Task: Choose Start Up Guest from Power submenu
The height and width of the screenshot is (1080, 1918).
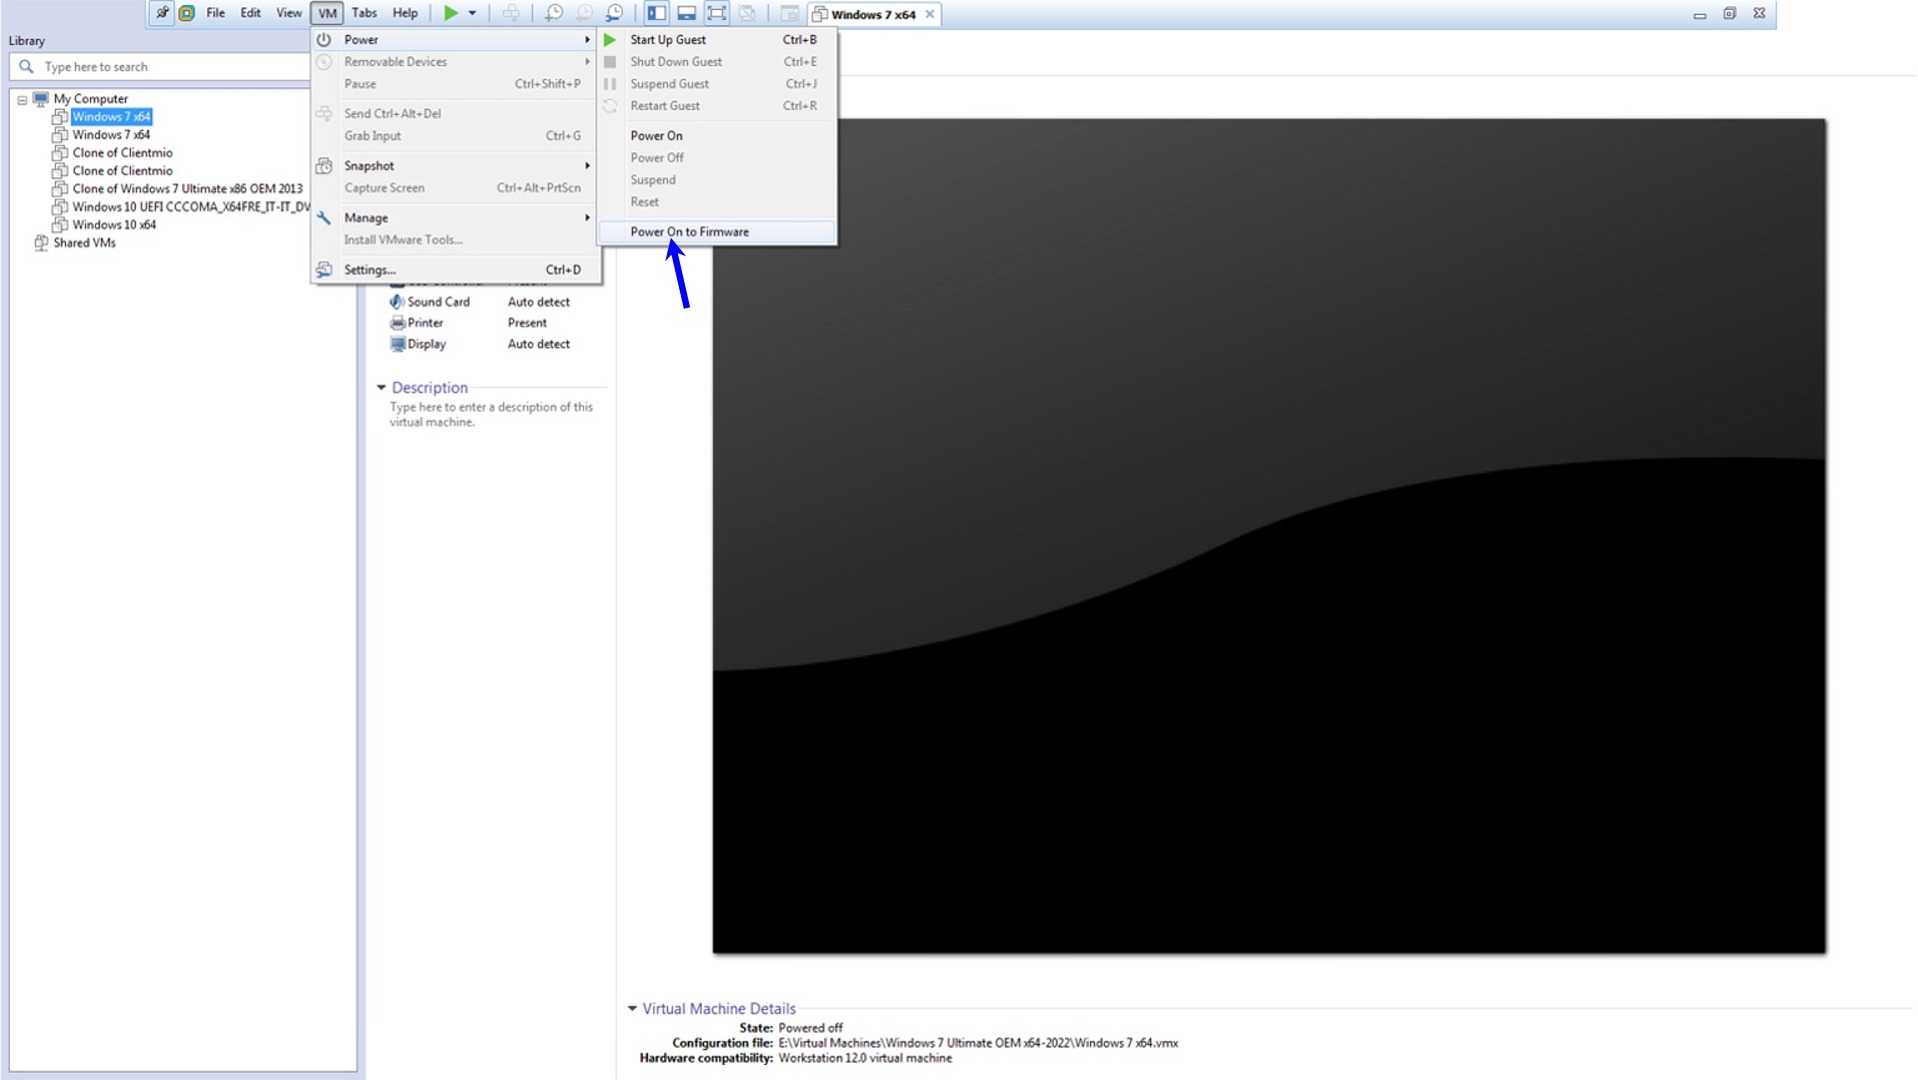Action: pyautogui.click(x=668, y=40)
